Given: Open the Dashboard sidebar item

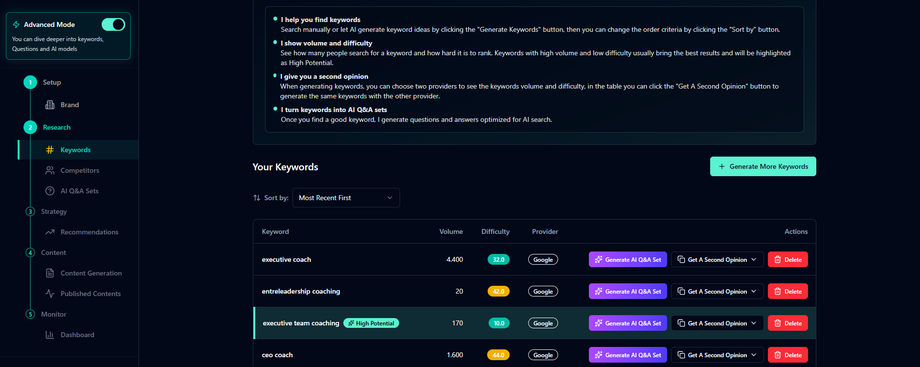Looking at the screenshot, I should coord(77,335).
